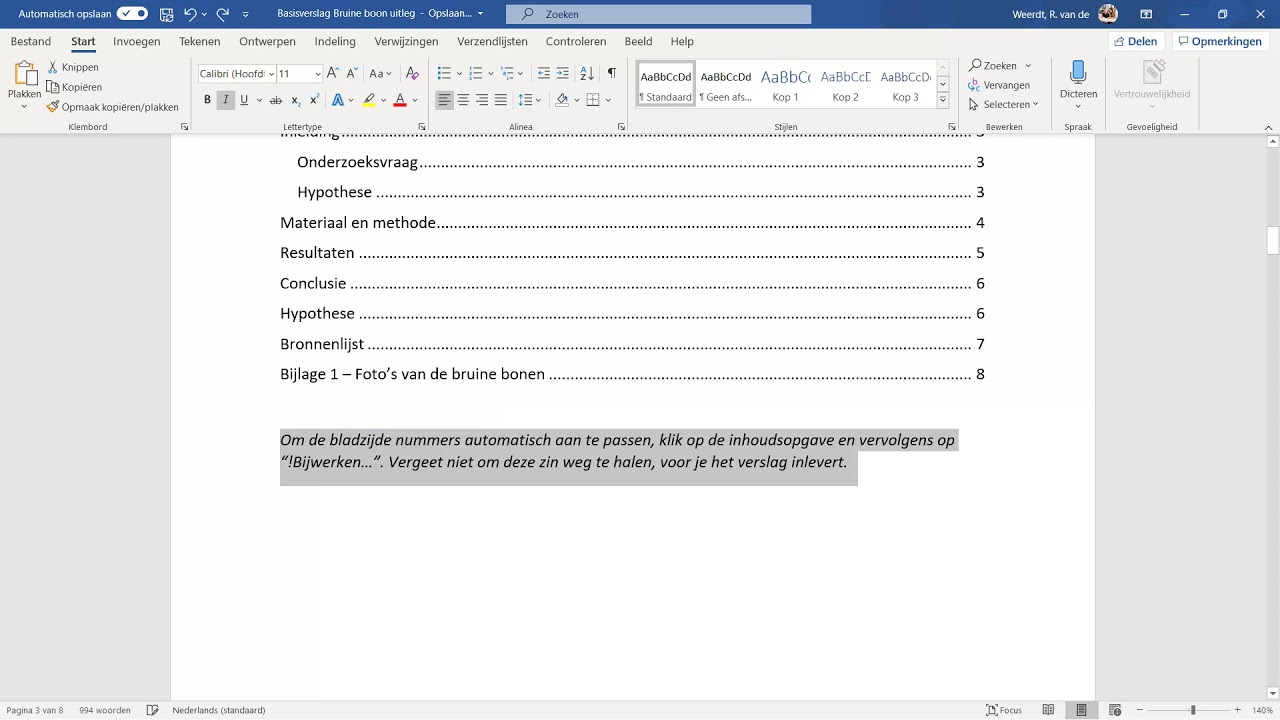This screenshot has width=1280, height=720.
Task: Open line spacing options icon
Action: (526, 100)
